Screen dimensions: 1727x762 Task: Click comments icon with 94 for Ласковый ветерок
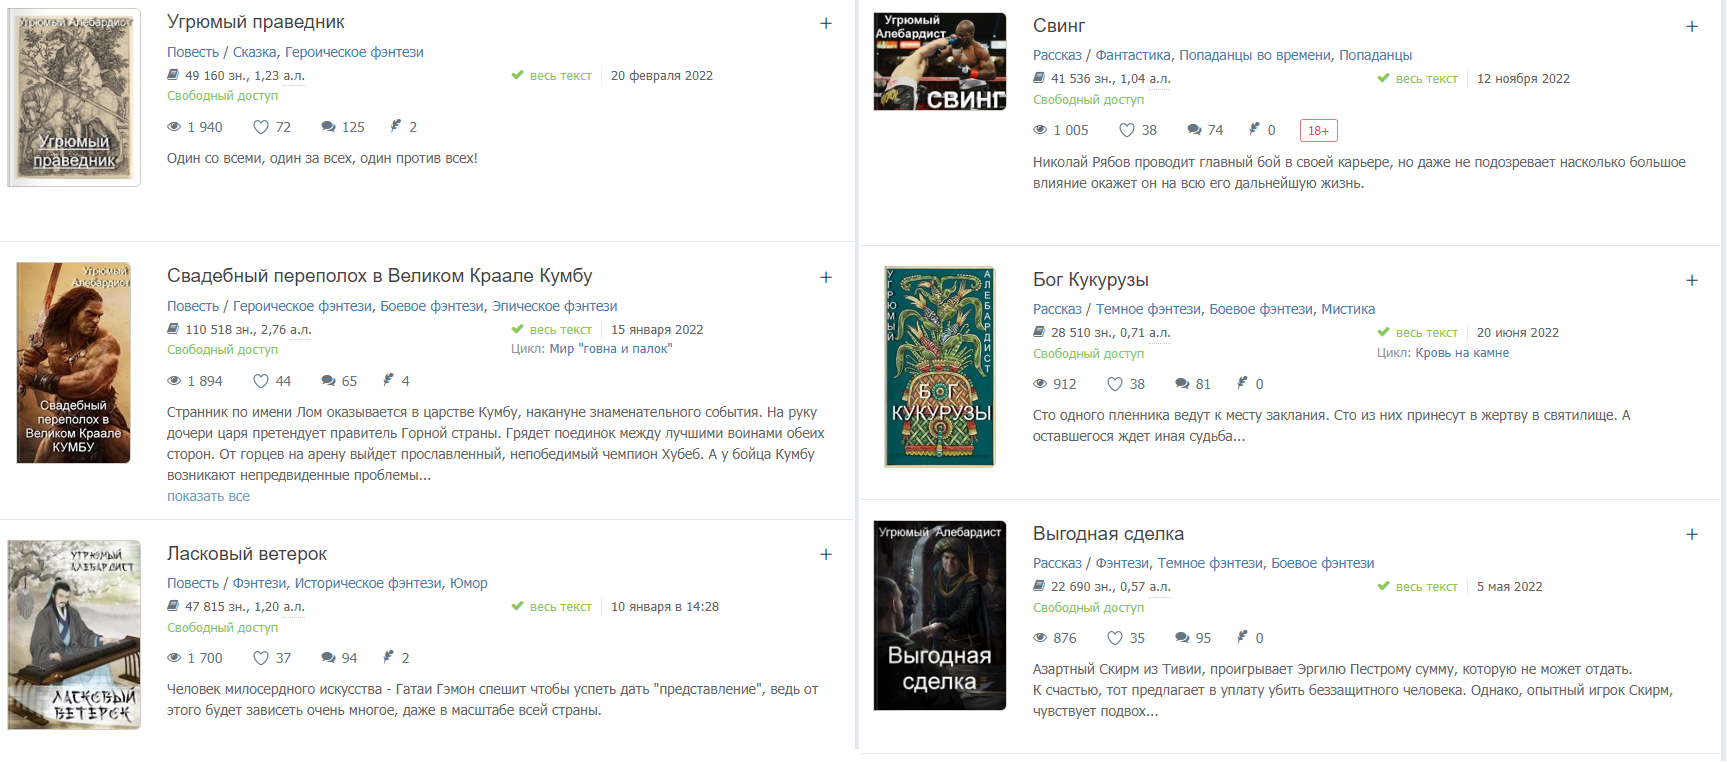(328, 658)
